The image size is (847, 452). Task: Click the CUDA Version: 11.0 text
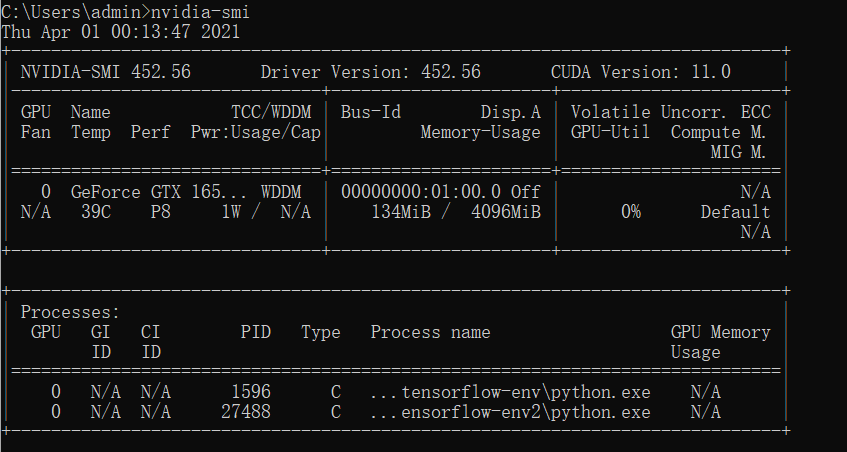(x=641, y=72)
